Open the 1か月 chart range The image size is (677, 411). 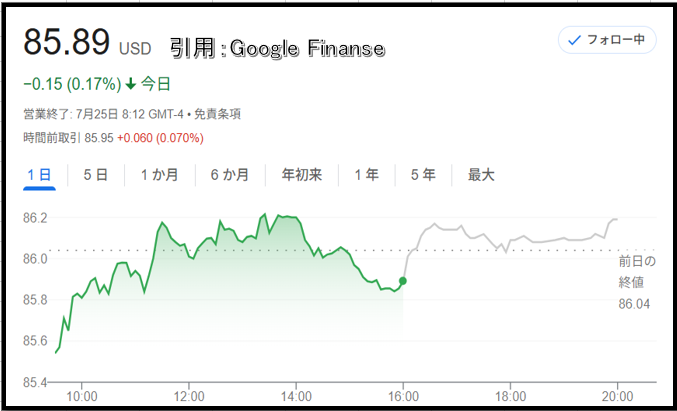[159, 175]
